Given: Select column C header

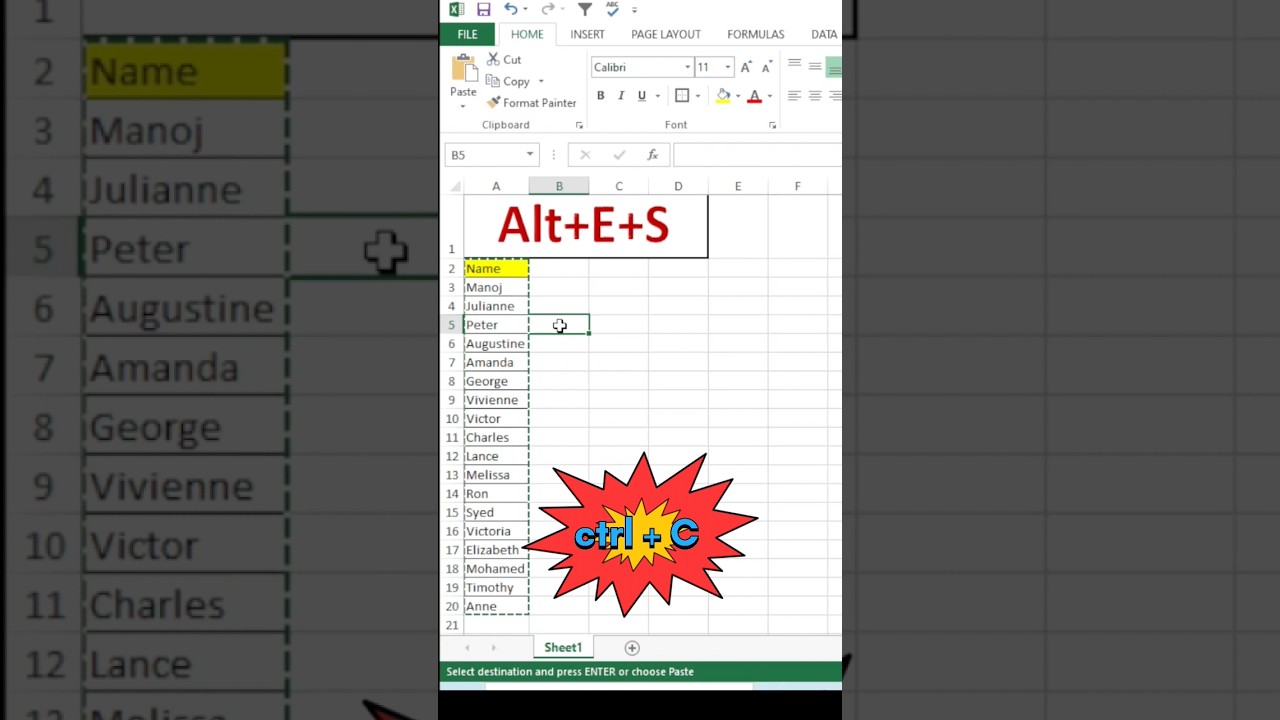Looking at the screenshot, I should 619,186.
